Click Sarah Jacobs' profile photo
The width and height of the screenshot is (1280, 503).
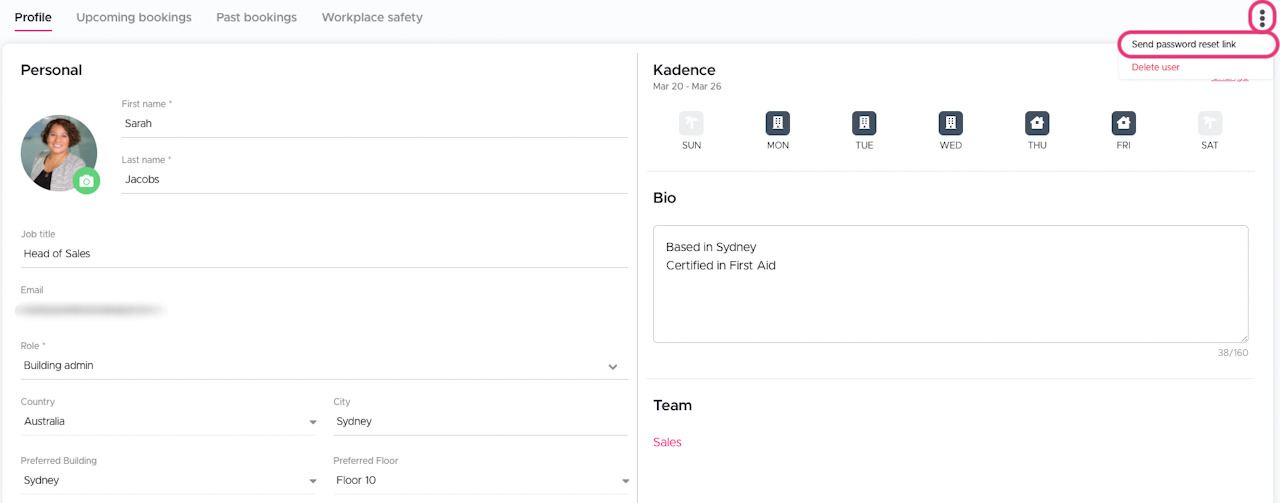[x=58, y=152]
